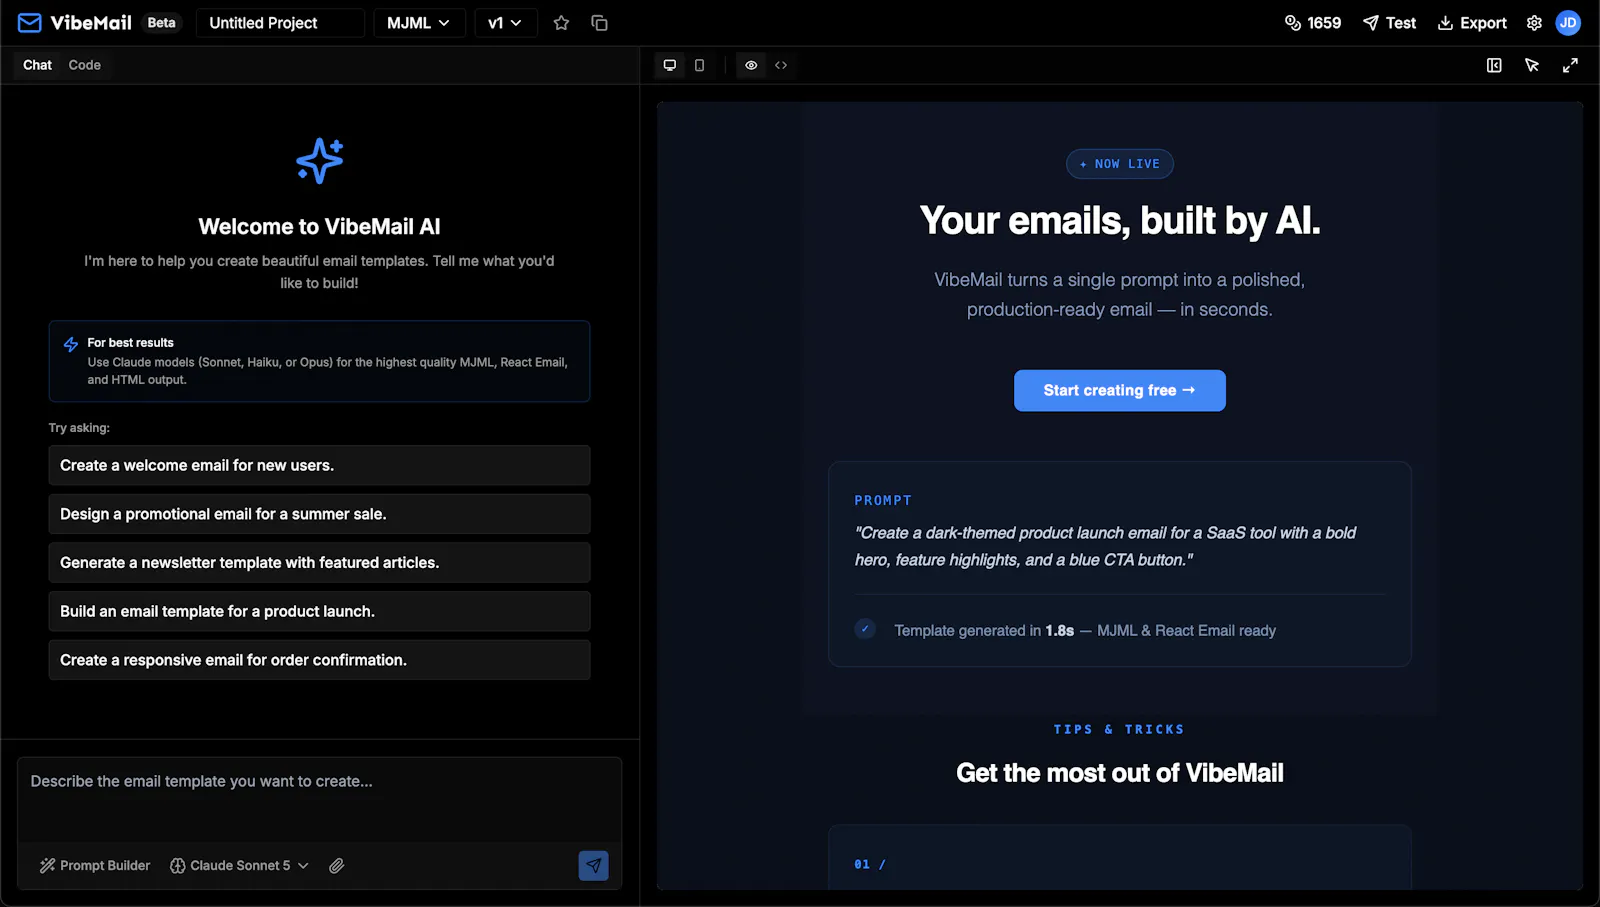This screenshot has width=1600, height=907.
Task: Open the settings gear
Action: point(1534,23)
